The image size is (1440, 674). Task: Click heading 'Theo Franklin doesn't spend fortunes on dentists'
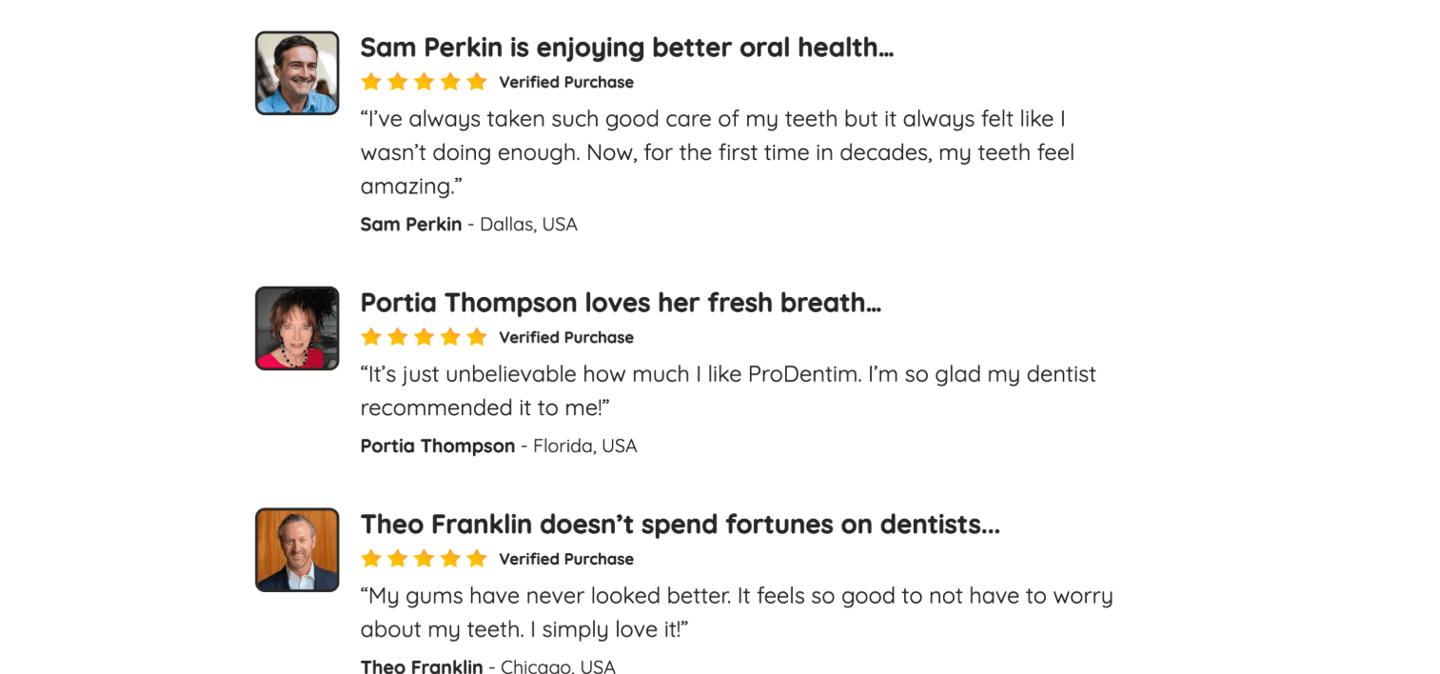(680, 524)
